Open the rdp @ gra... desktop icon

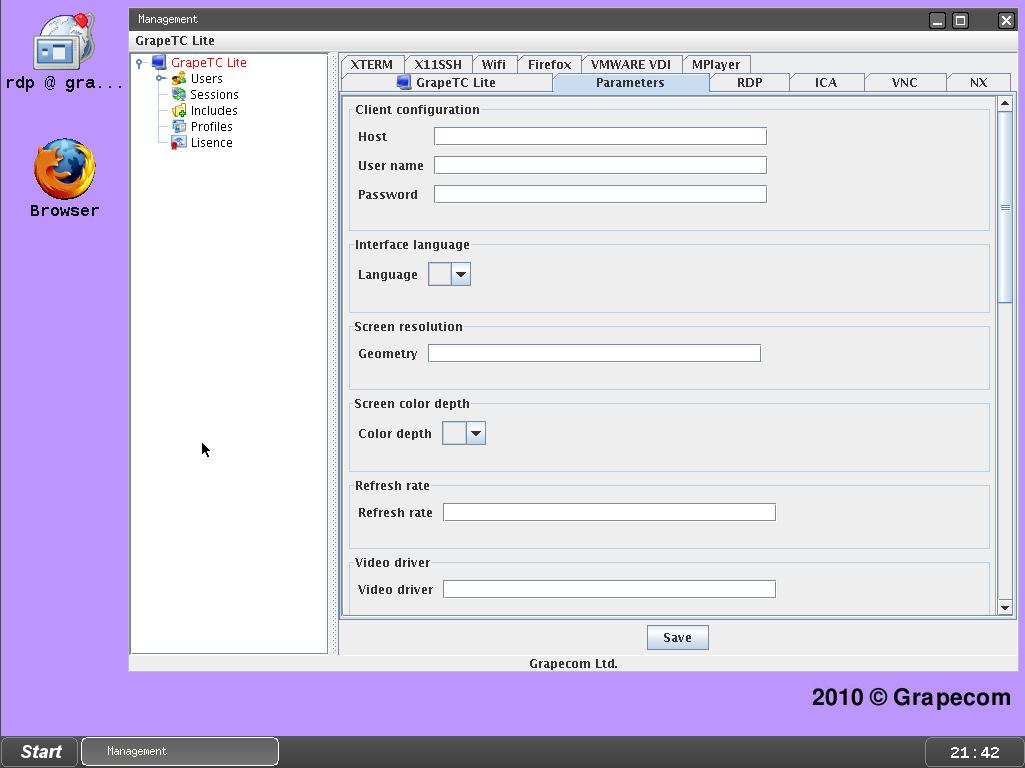tap(64, 45)
